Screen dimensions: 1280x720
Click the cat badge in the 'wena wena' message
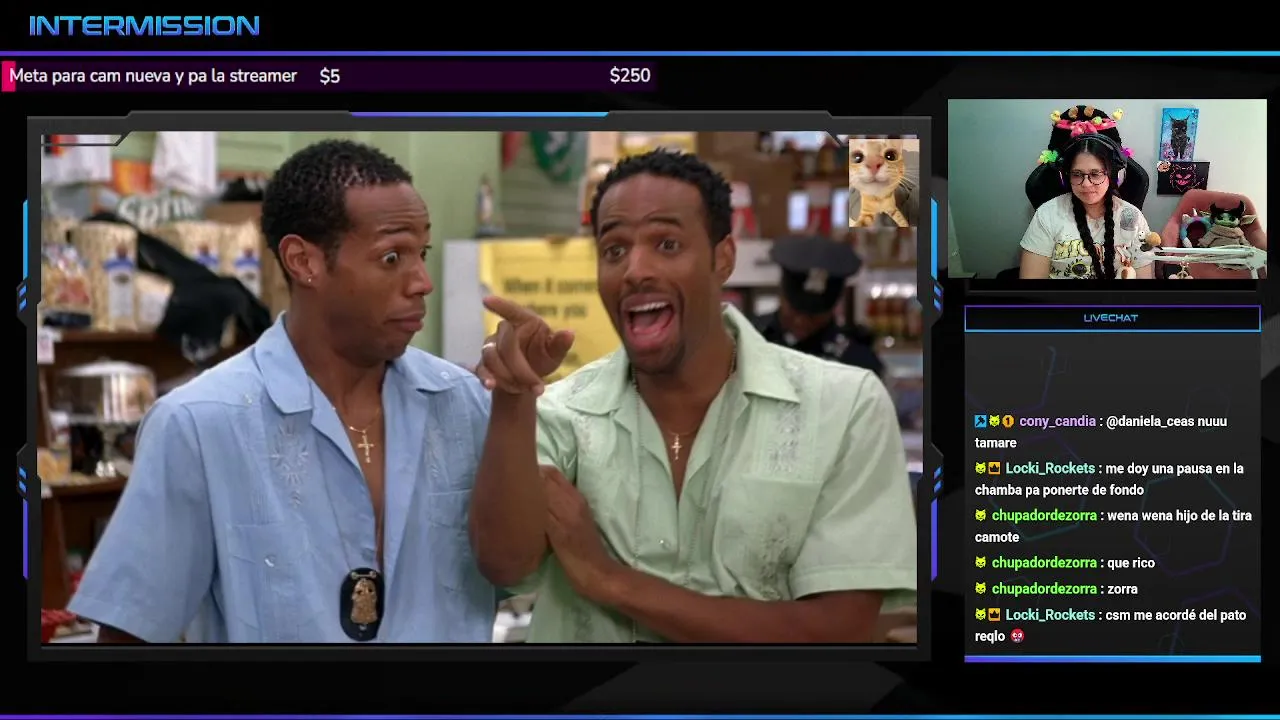[981, 515]
